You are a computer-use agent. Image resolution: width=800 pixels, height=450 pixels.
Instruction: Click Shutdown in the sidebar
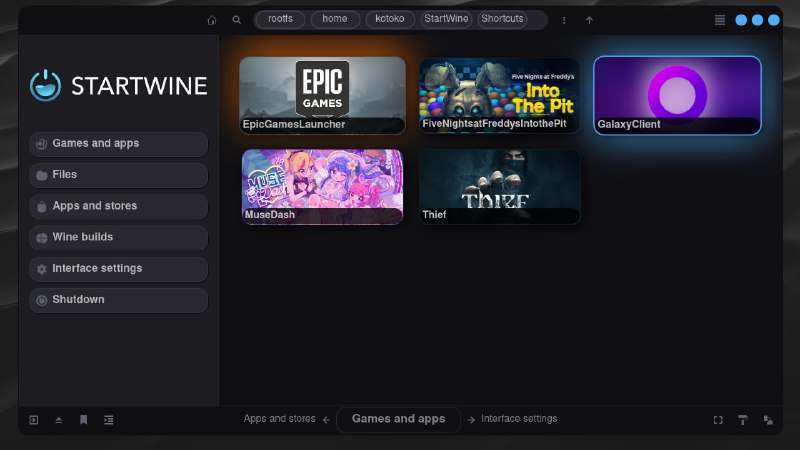[x=118, y=300]
